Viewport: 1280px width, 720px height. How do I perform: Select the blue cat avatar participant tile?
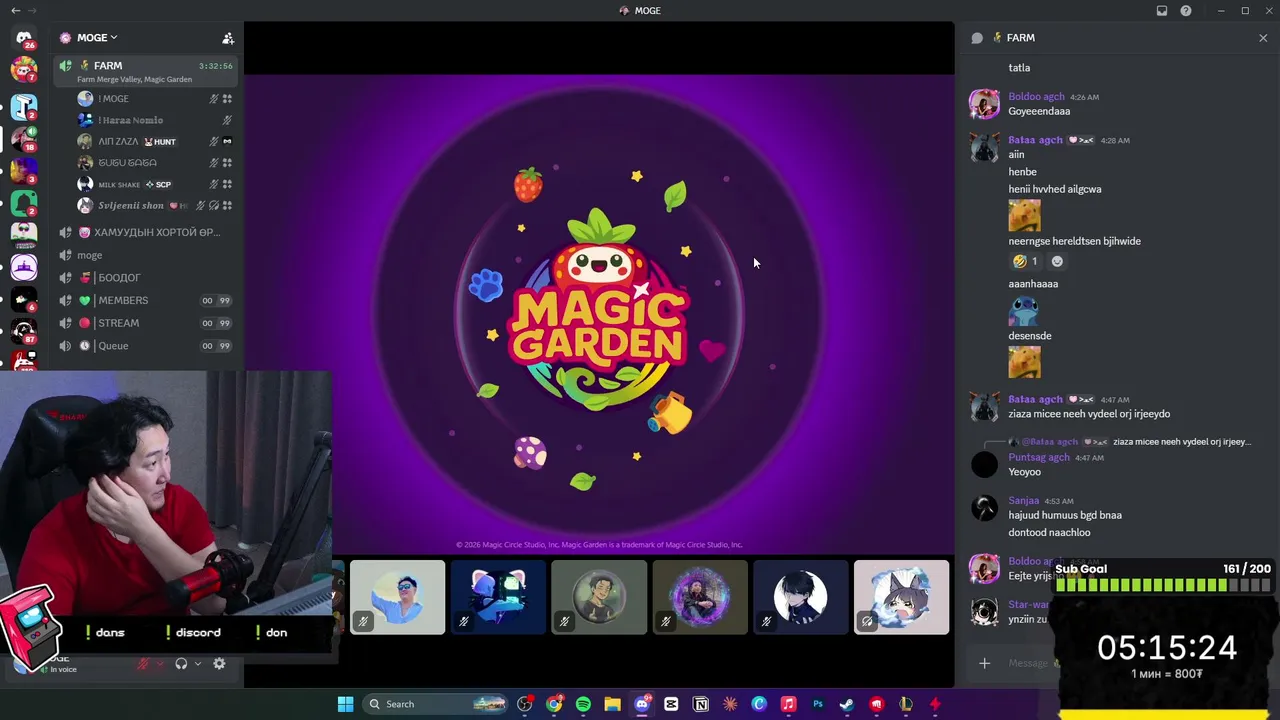[x=498, y=597]
